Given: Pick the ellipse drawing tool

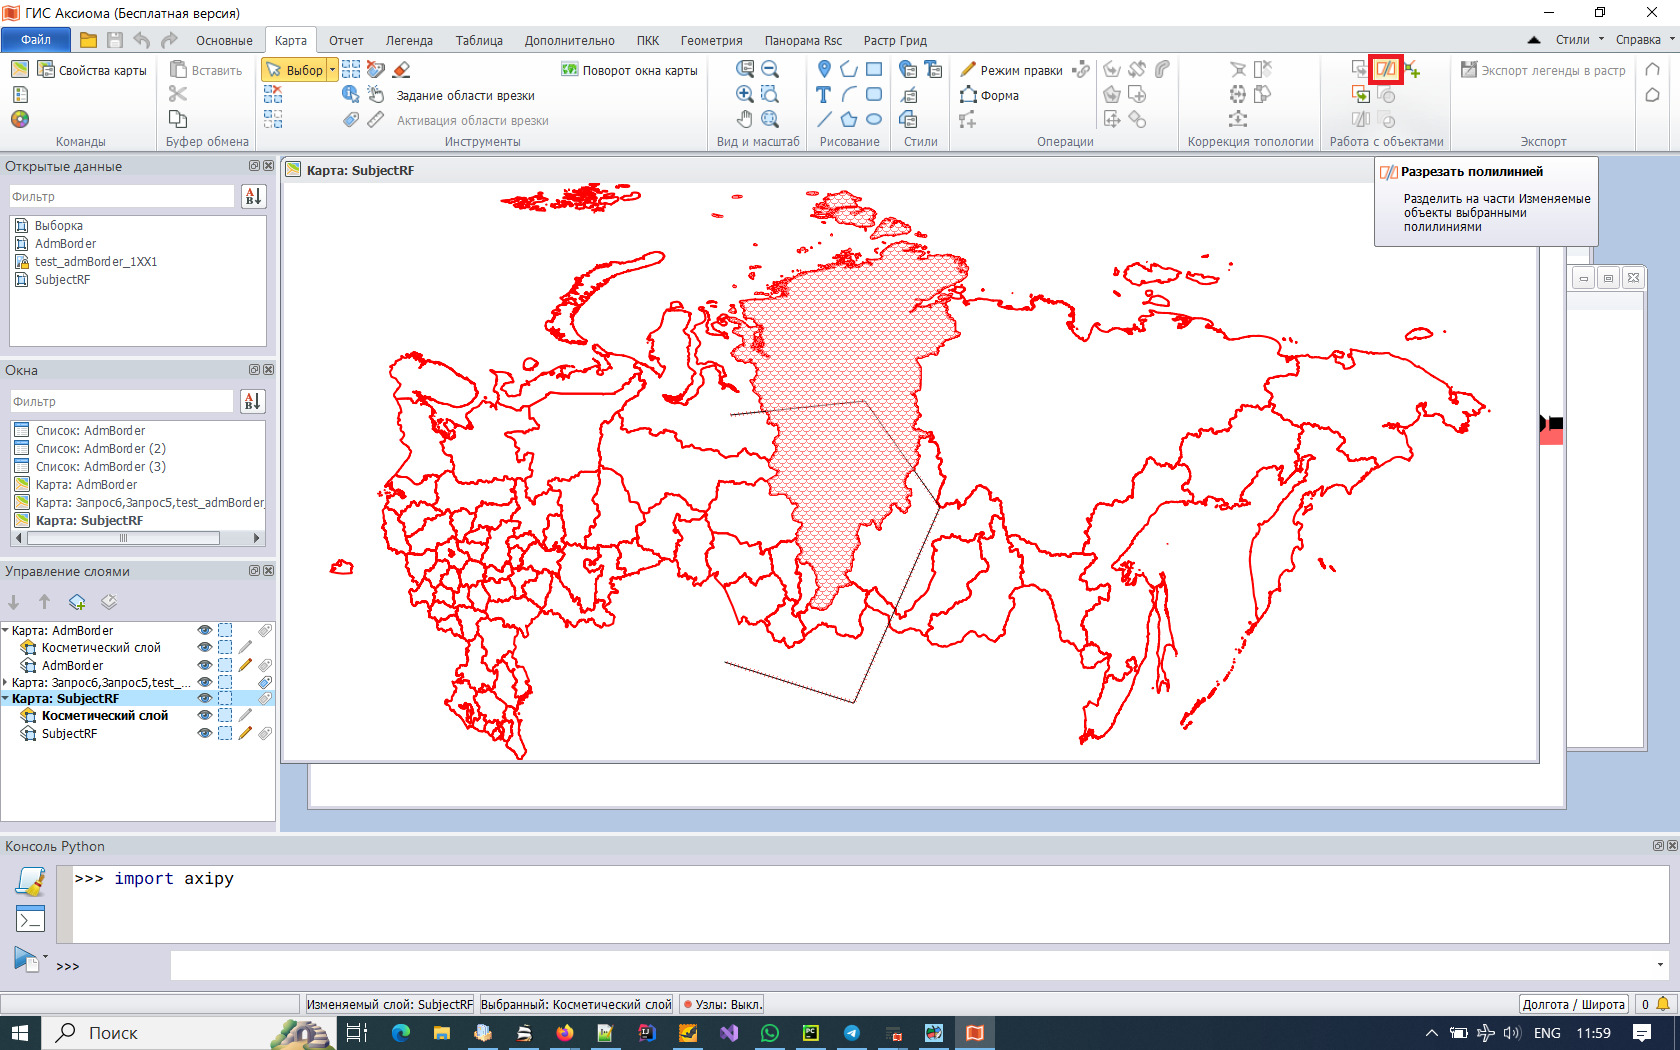Looking at the screenshot, I should click(874, 119).
